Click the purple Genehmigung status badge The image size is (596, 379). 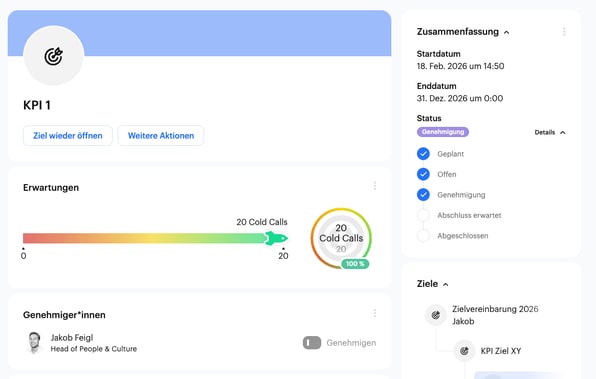click(x=443, y=132)
